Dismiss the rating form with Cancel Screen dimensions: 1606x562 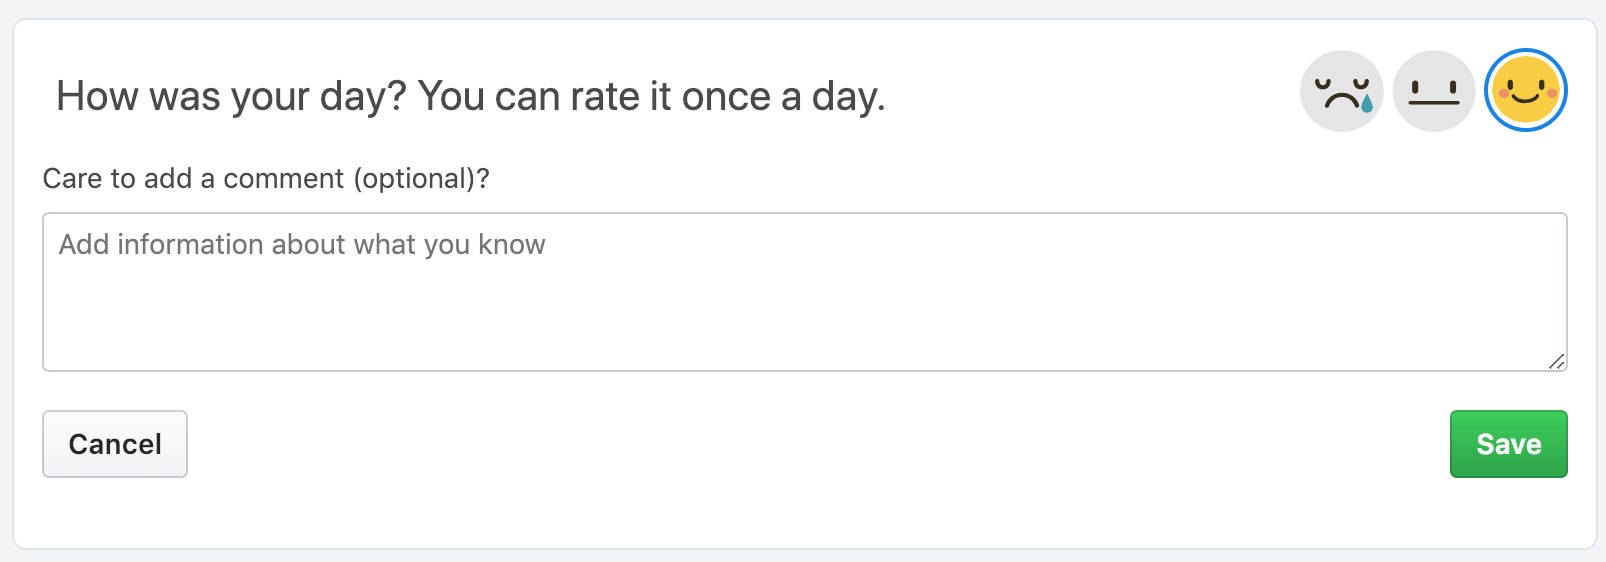pos(115,444)
